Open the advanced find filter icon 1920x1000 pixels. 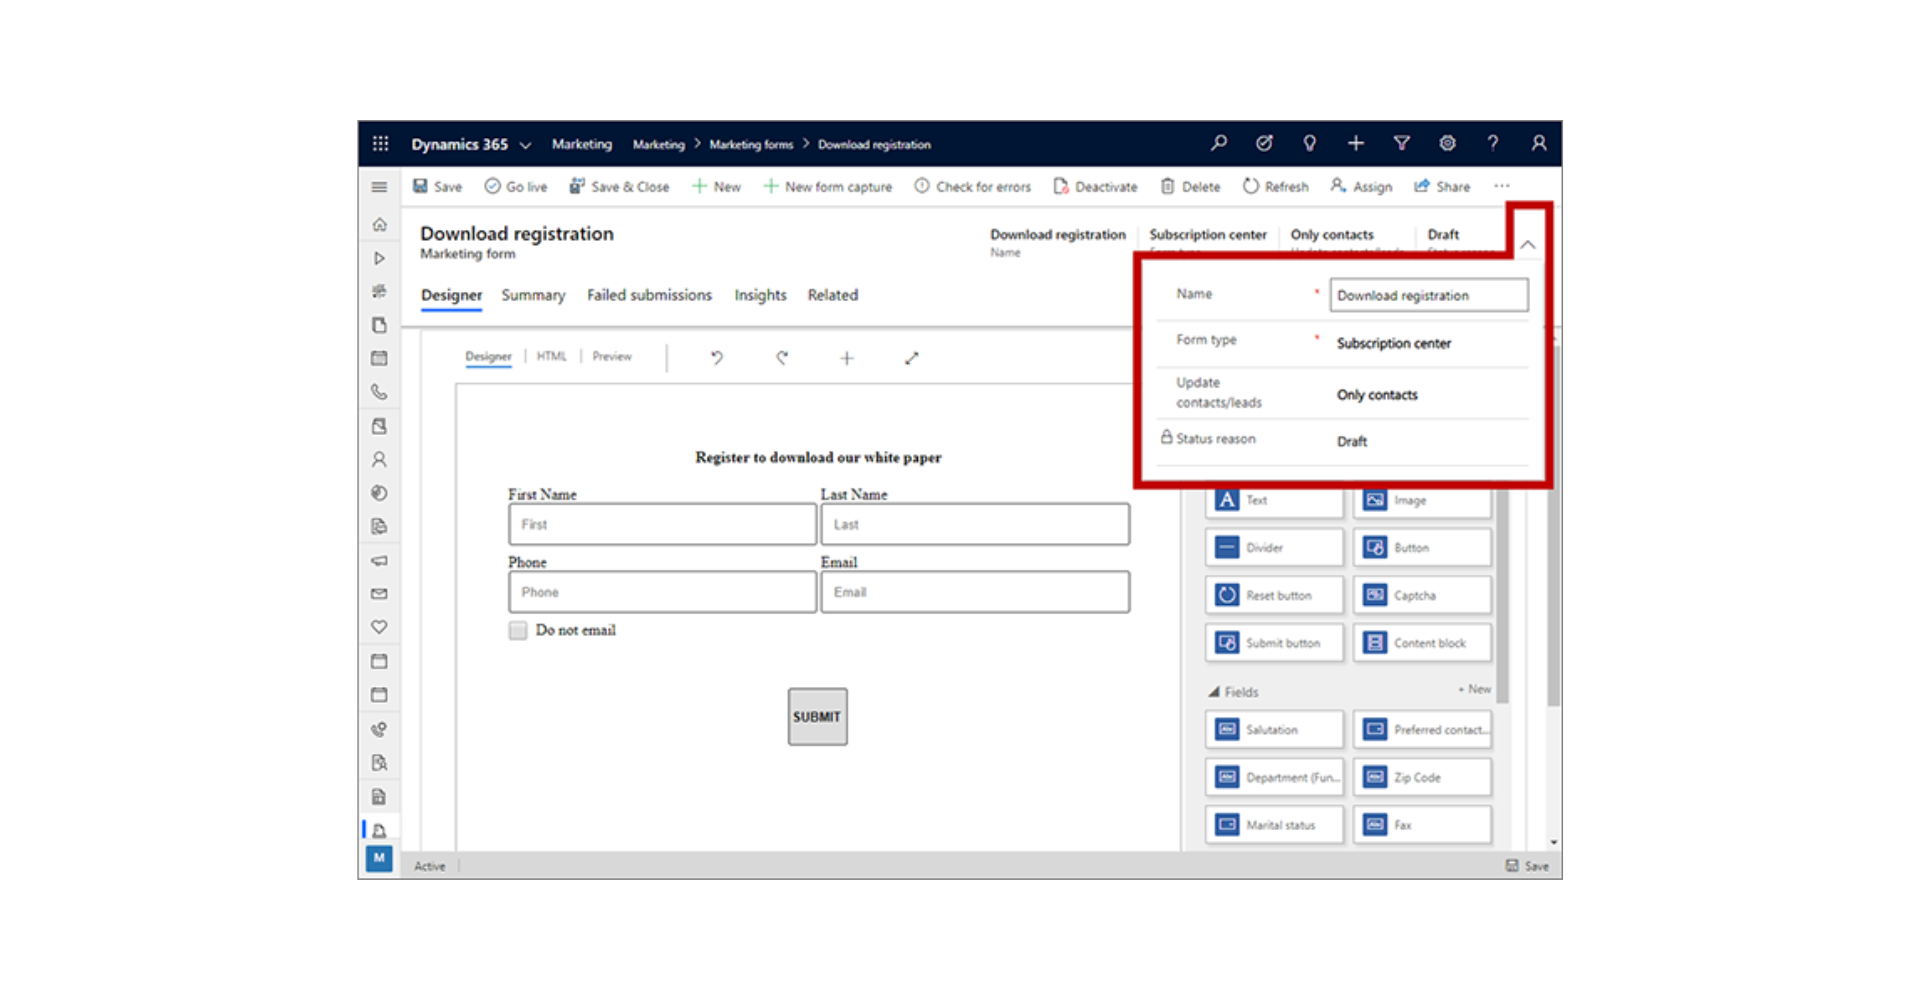(1401, 143)
